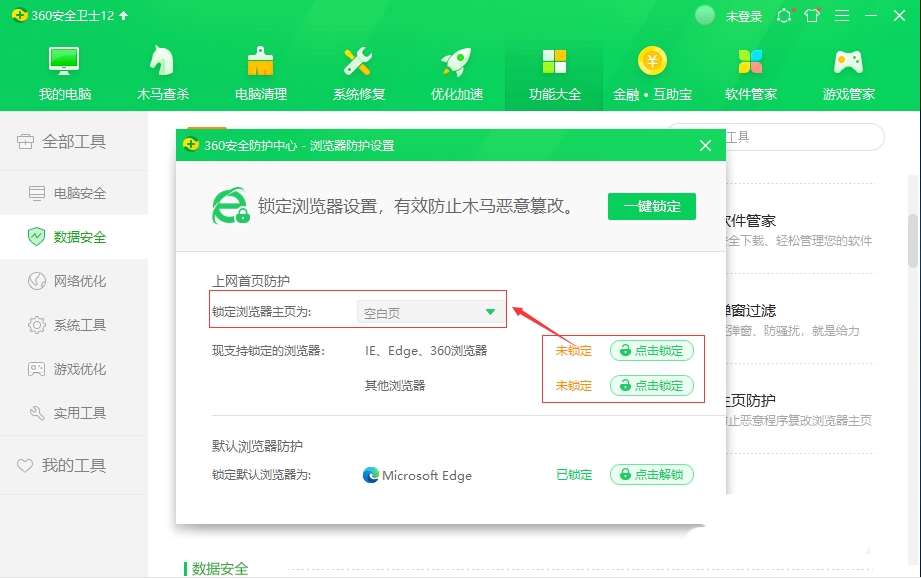Click the vertical scrollbar on the right side
Screen dimensions: 921x579
[913, 241]
